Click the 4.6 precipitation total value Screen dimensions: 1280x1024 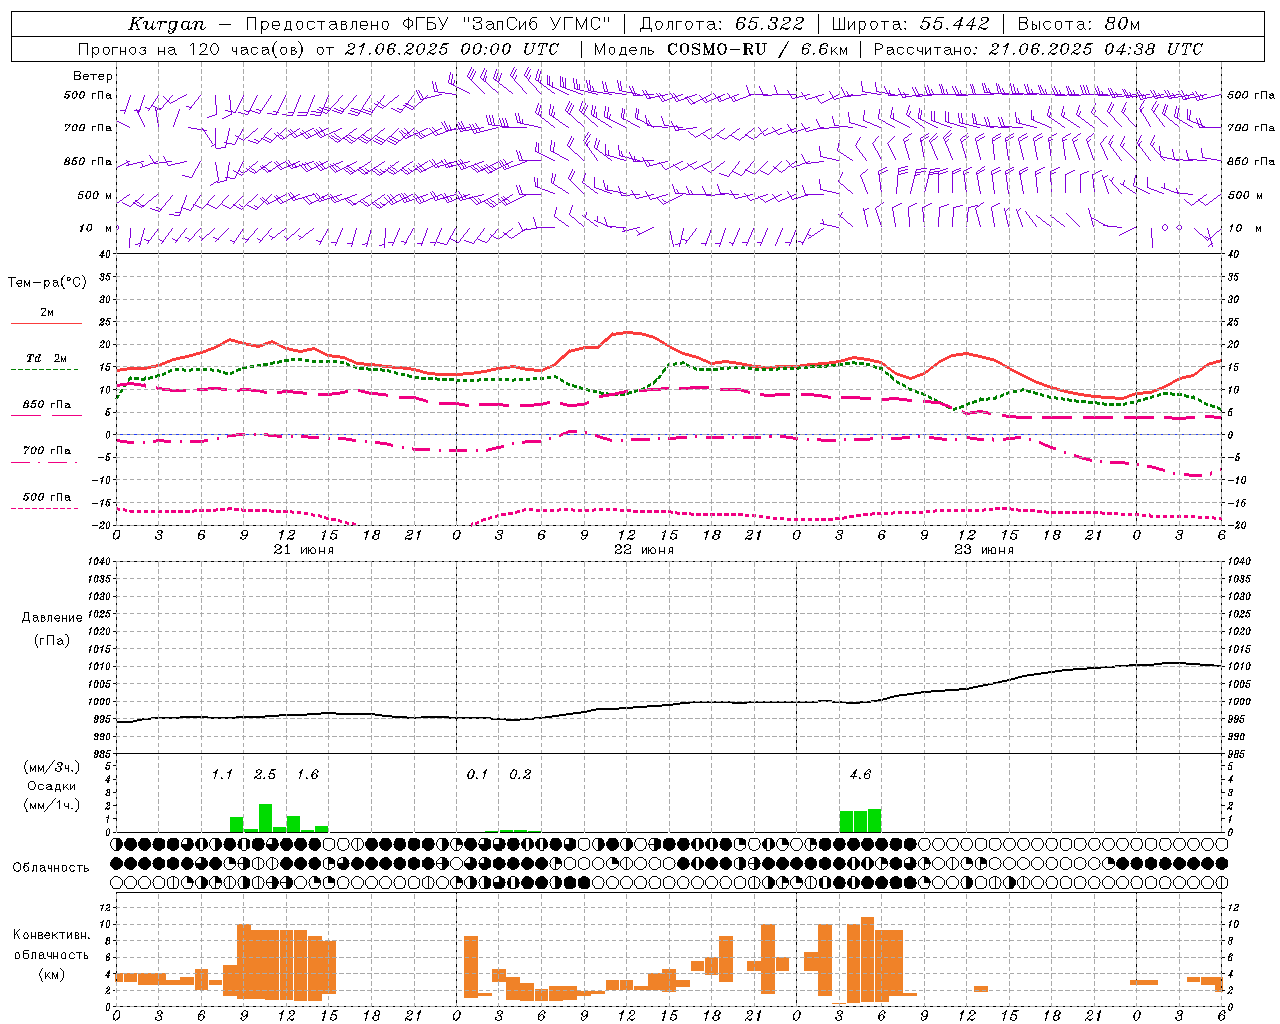point(860,775)
